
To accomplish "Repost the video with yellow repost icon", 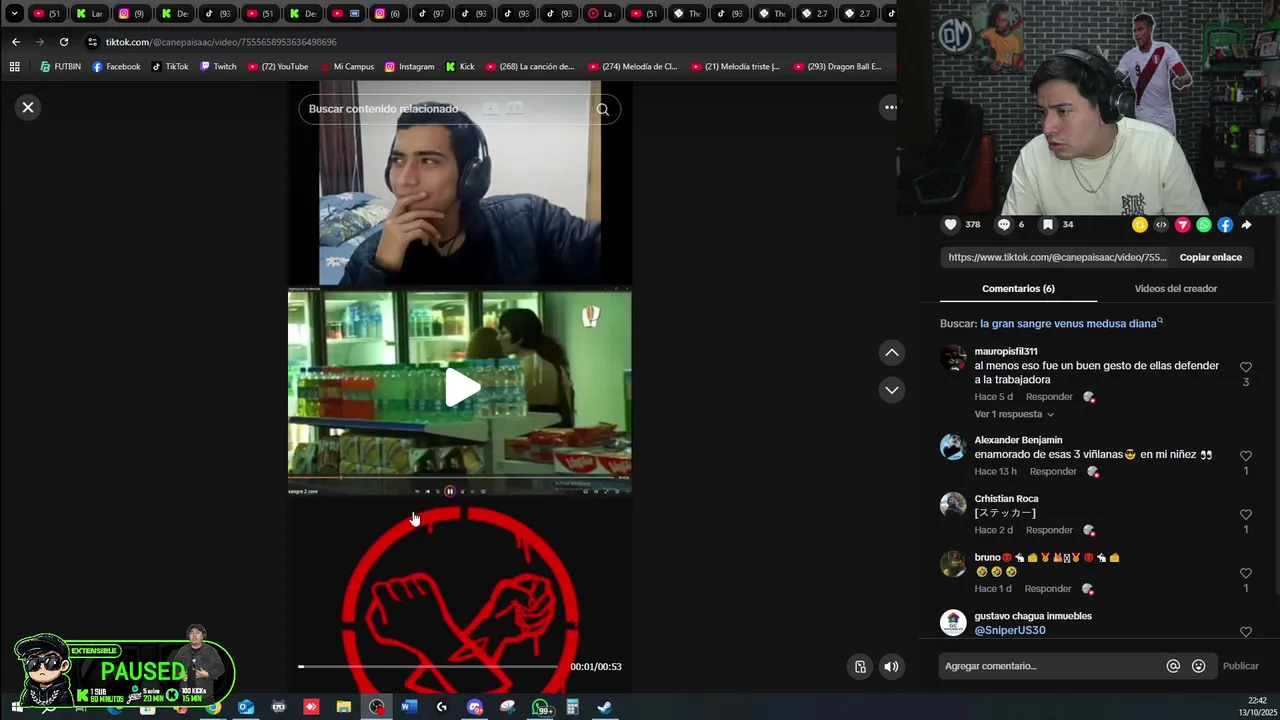I will pyautogui.click(x=1139, y=225).
